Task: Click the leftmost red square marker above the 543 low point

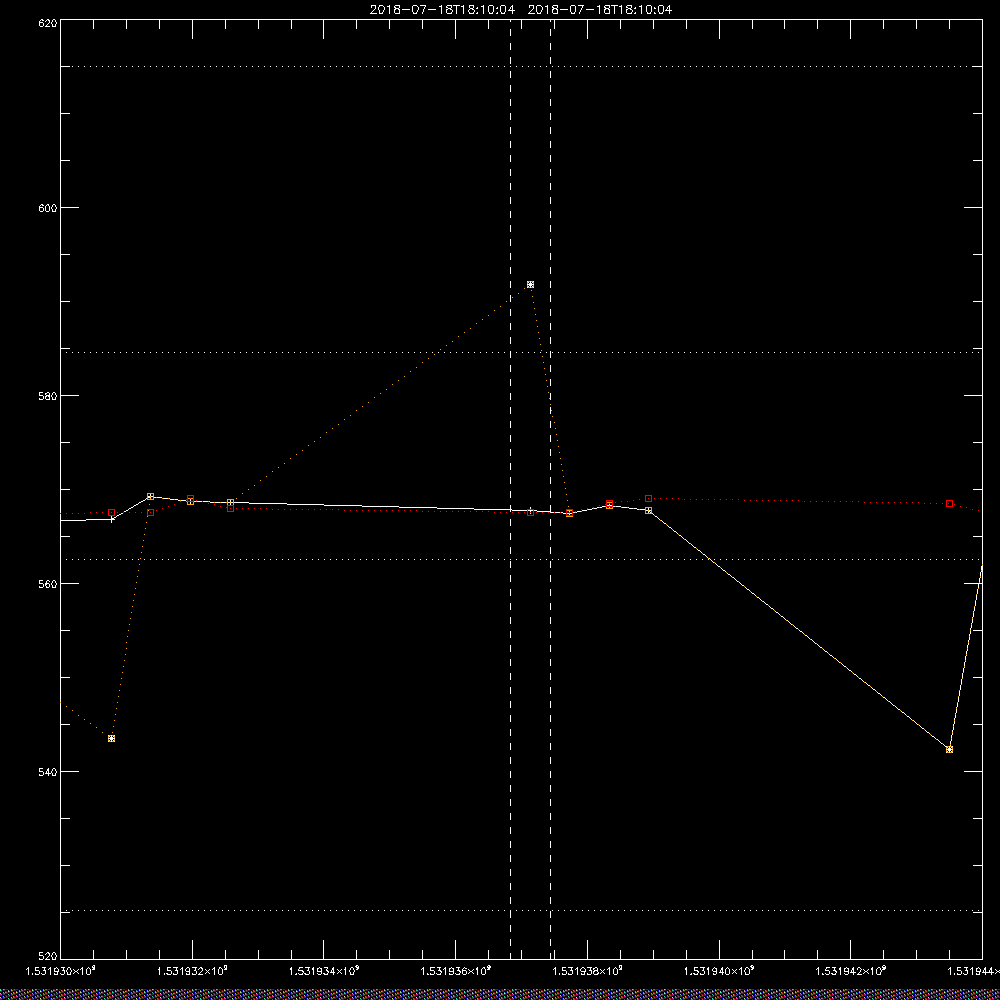Action: [x=112, y=513]
